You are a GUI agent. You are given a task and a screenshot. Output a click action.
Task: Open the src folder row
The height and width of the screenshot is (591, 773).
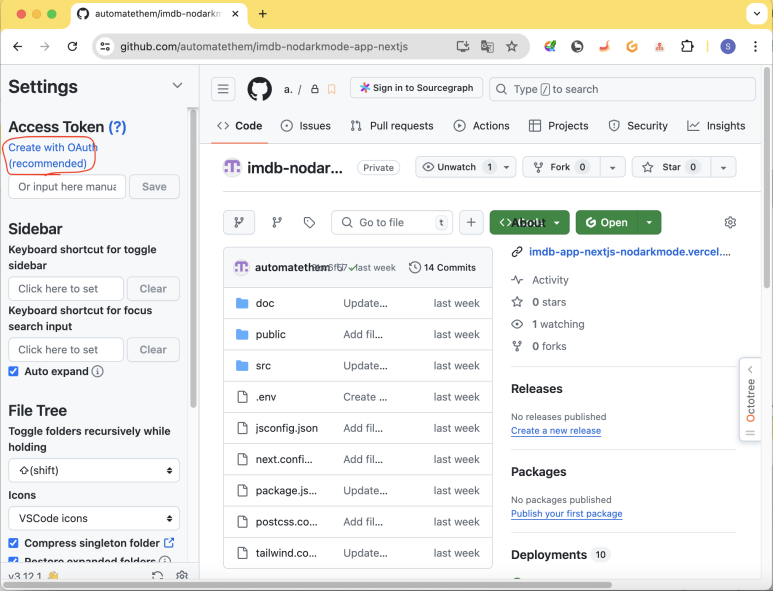coord(358,366)
